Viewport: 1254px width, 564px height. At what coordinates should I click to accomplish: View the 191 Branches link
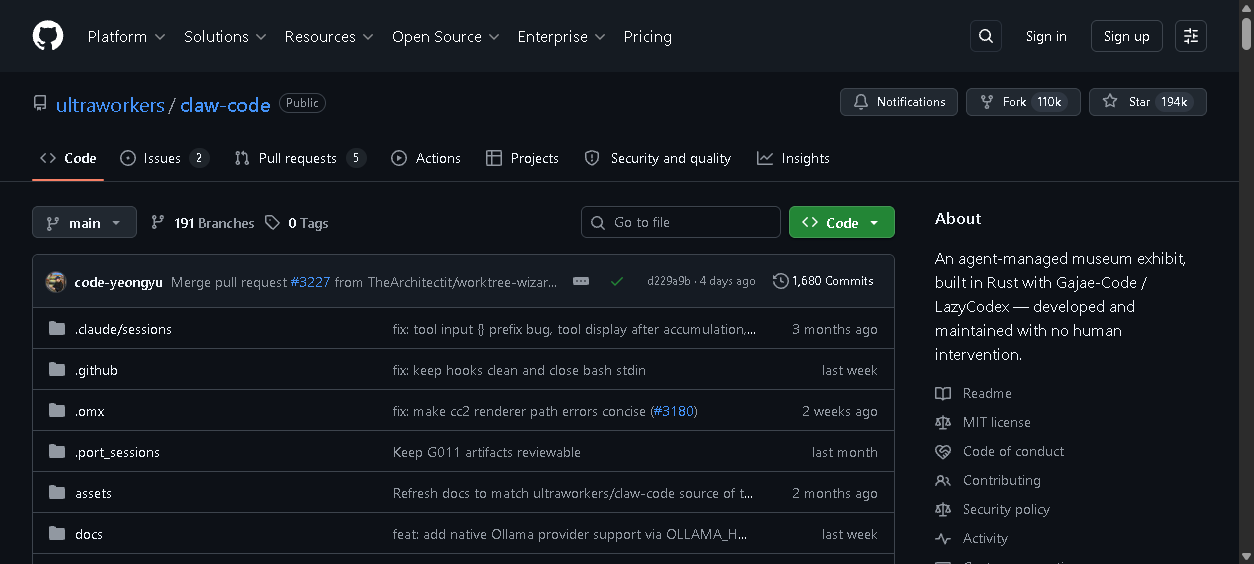[x=202, y=223]
